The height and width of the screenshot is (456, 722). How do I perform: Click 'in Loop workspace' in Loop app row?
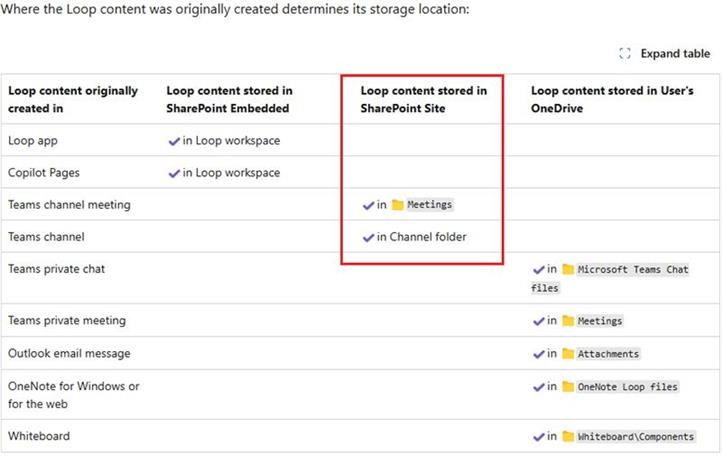(231, 140)
